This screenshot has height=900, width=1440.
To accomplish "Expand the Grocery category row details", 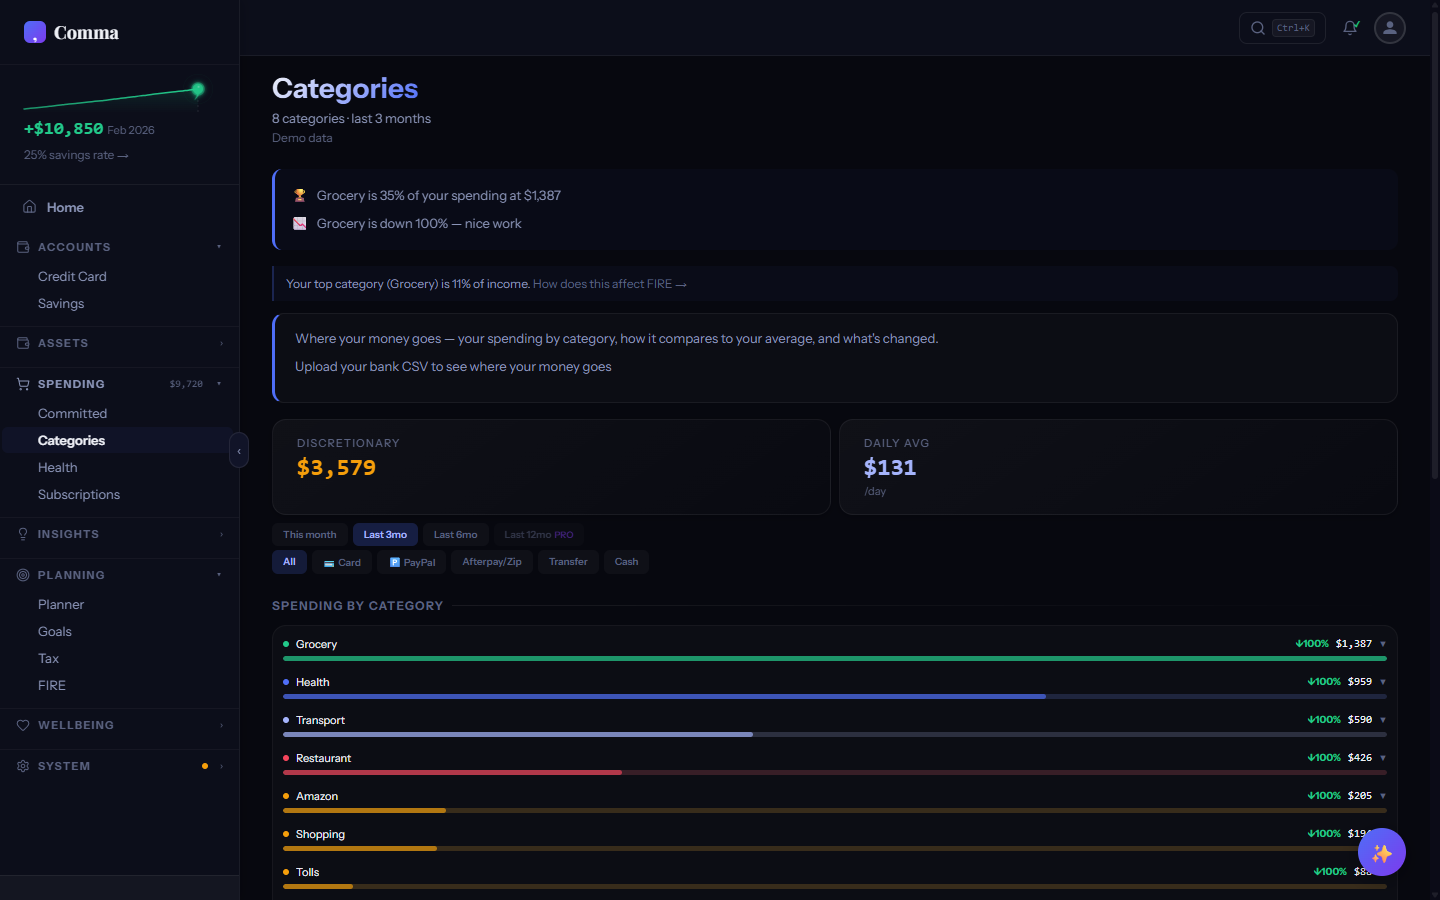I will (x=1383, y=643).
